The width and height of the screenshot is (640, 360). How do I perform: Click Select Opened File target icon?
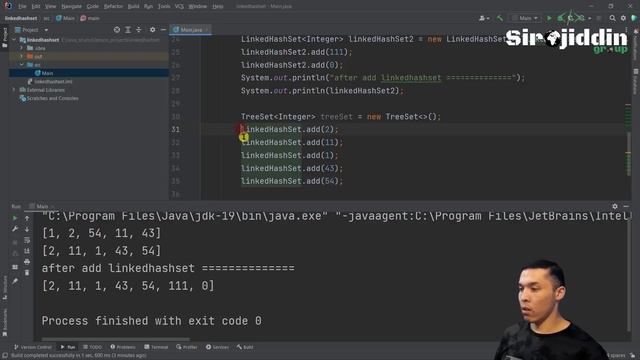point(117,30)
